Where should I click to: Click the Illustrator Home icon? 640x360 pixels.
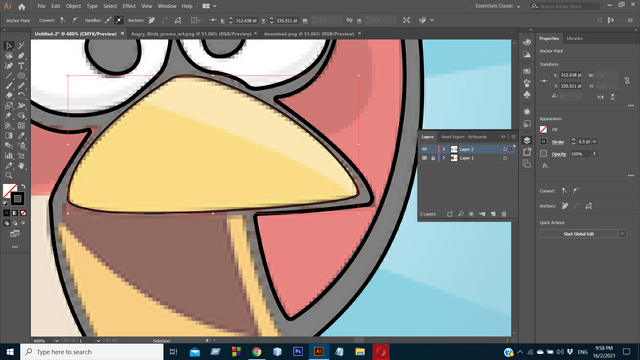pyautogui.click(x=22, y=6)
